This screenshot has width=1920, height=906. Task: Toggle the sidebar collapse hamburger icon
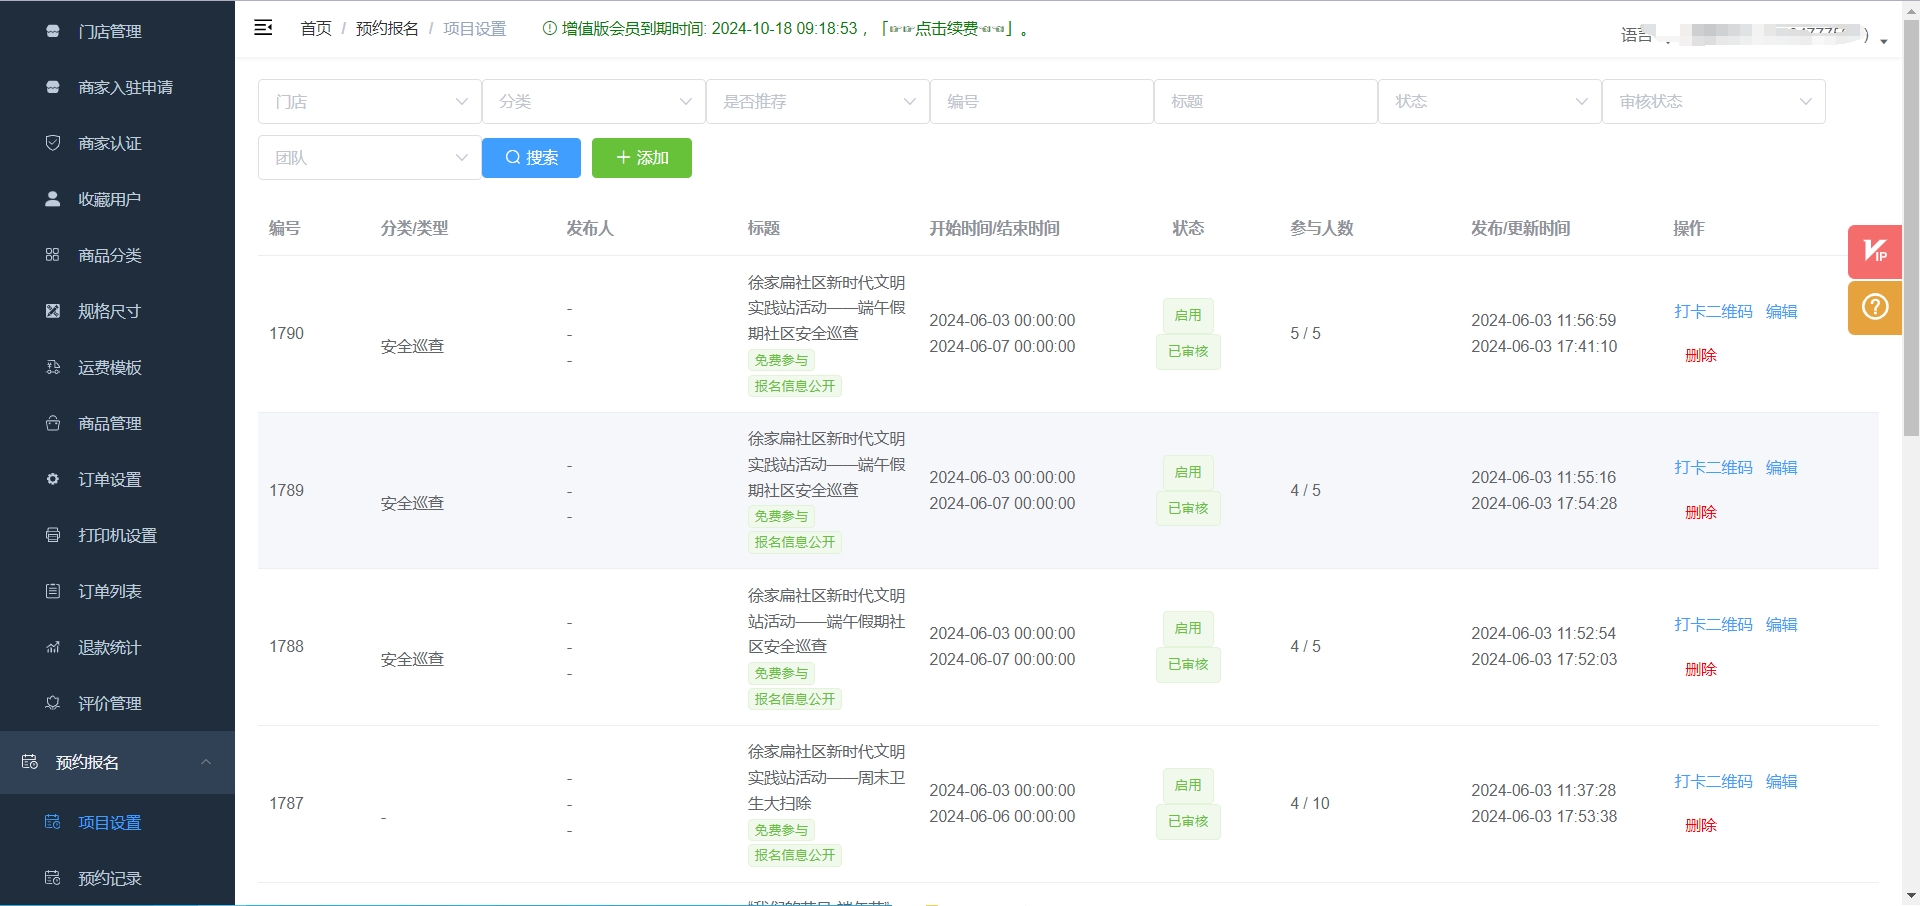263,28
